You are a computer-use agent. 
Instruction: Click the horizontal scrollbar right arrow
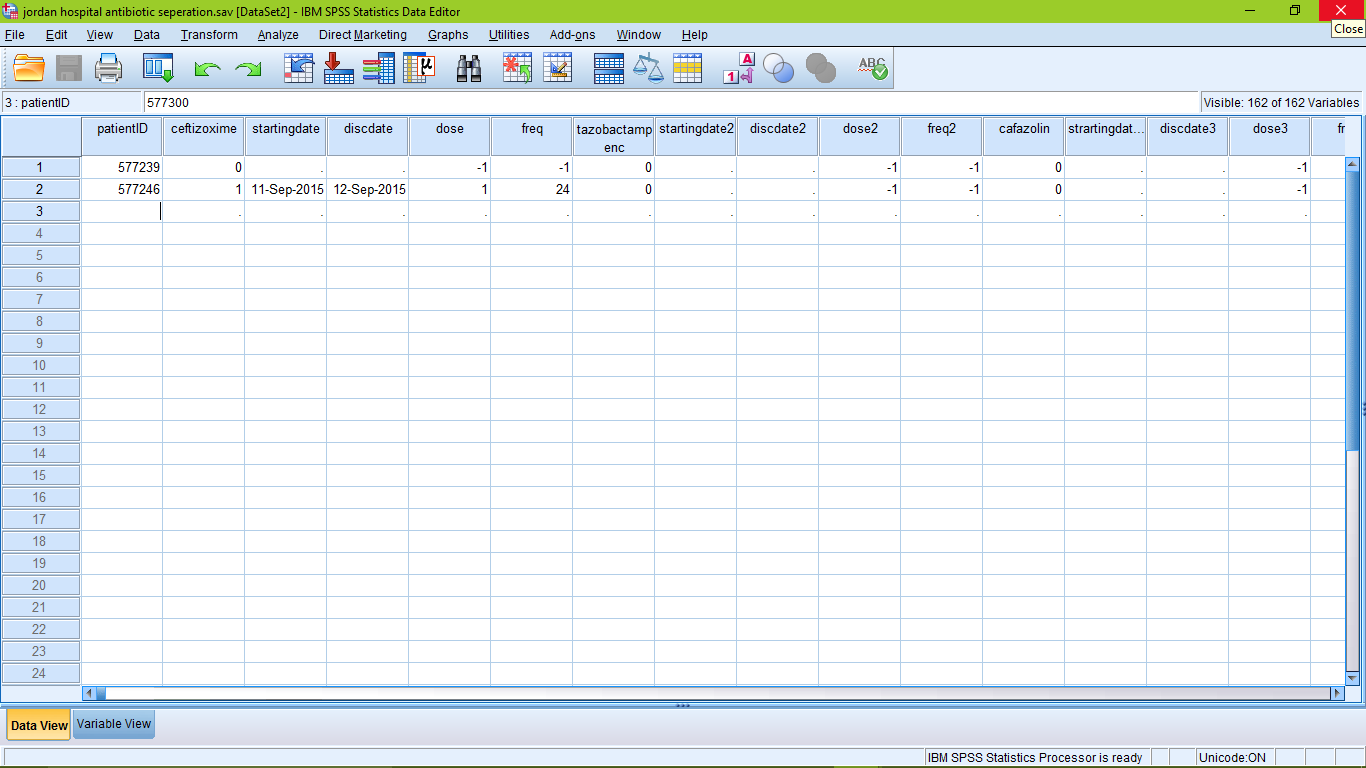[1338, 692]
